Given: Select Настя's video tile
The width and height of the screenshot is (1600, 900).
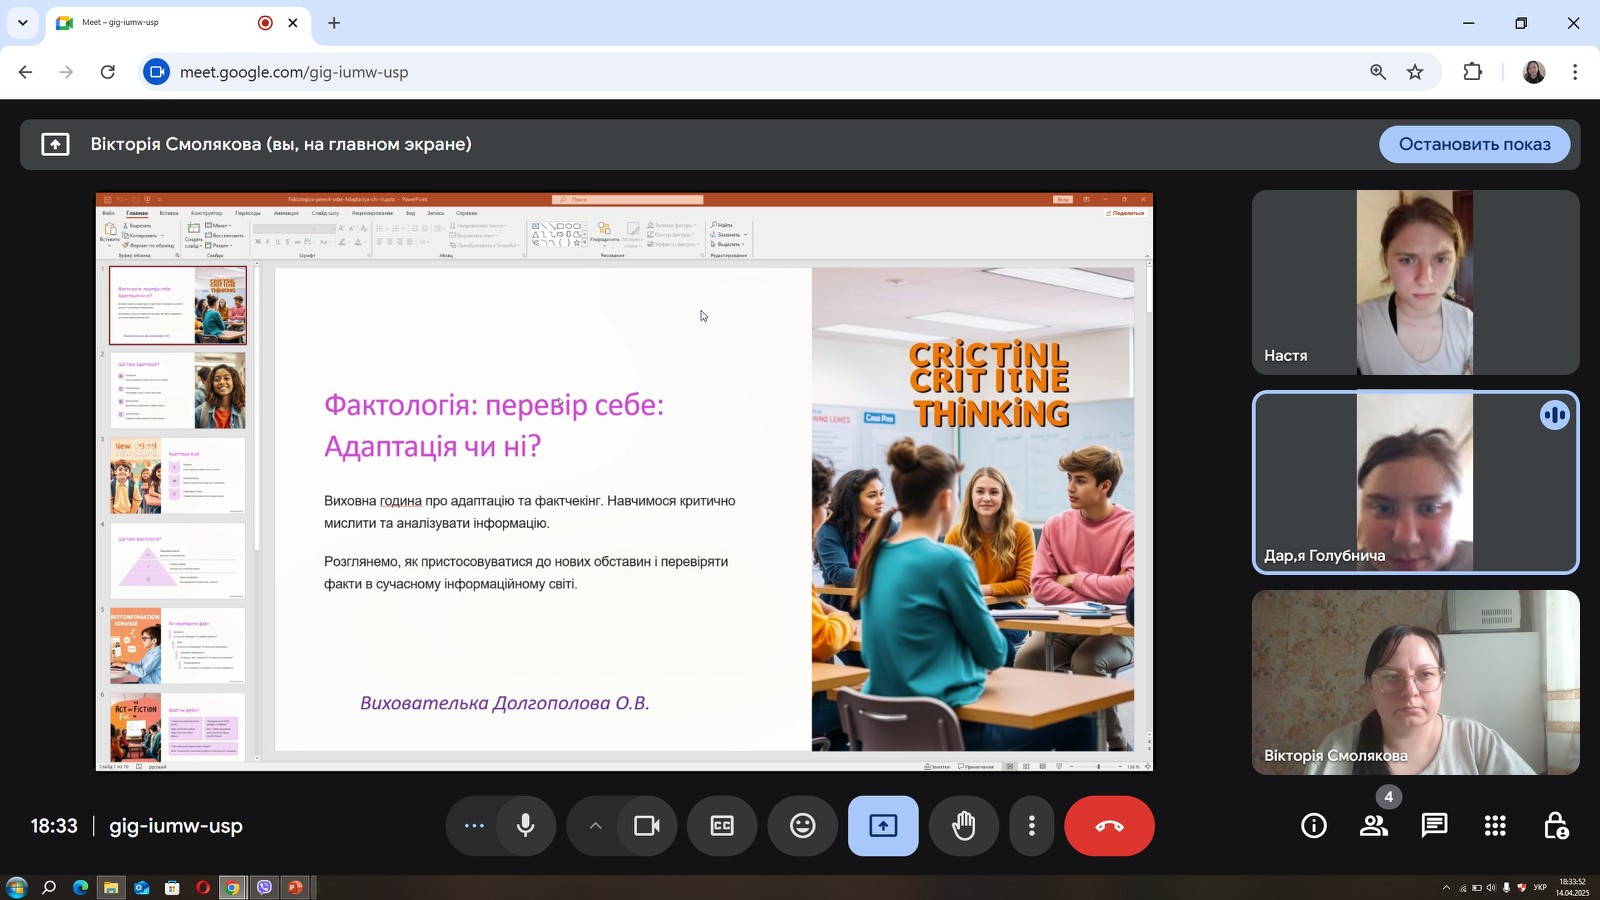Looking at the screenshot, I should pyautogui.click(x=1416, y=283).
